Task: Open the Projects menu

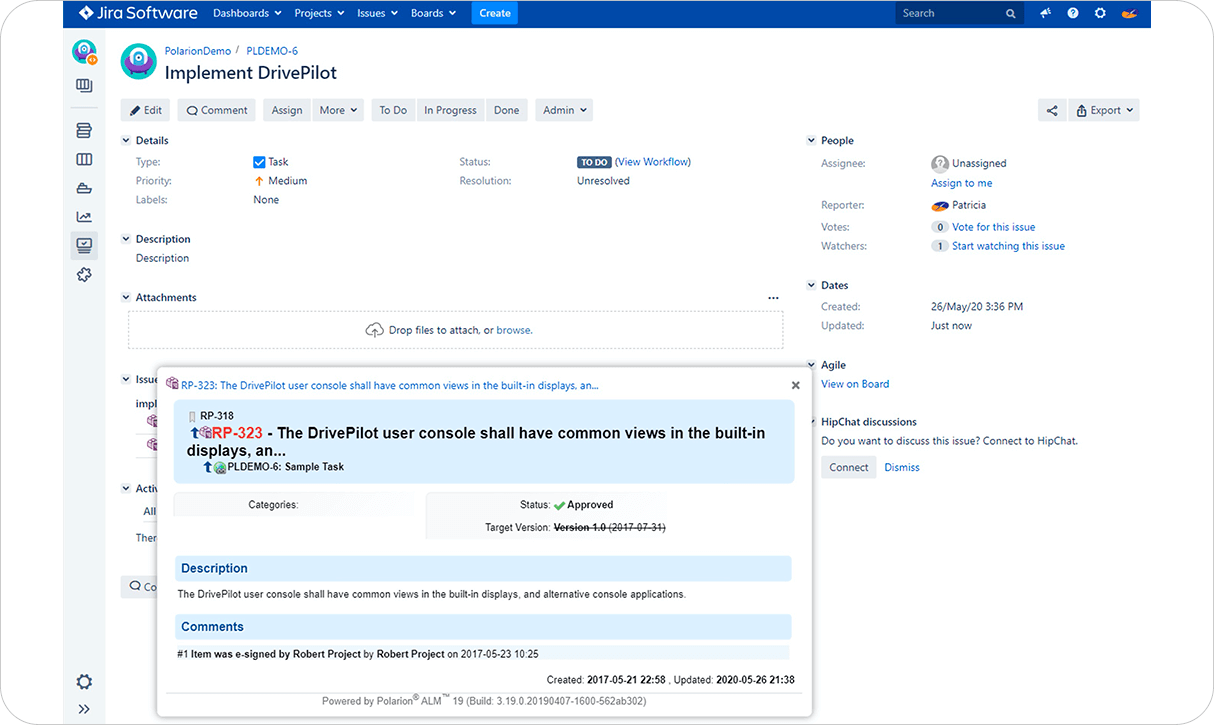Action: pyautogui.click(x=319, y=14)
